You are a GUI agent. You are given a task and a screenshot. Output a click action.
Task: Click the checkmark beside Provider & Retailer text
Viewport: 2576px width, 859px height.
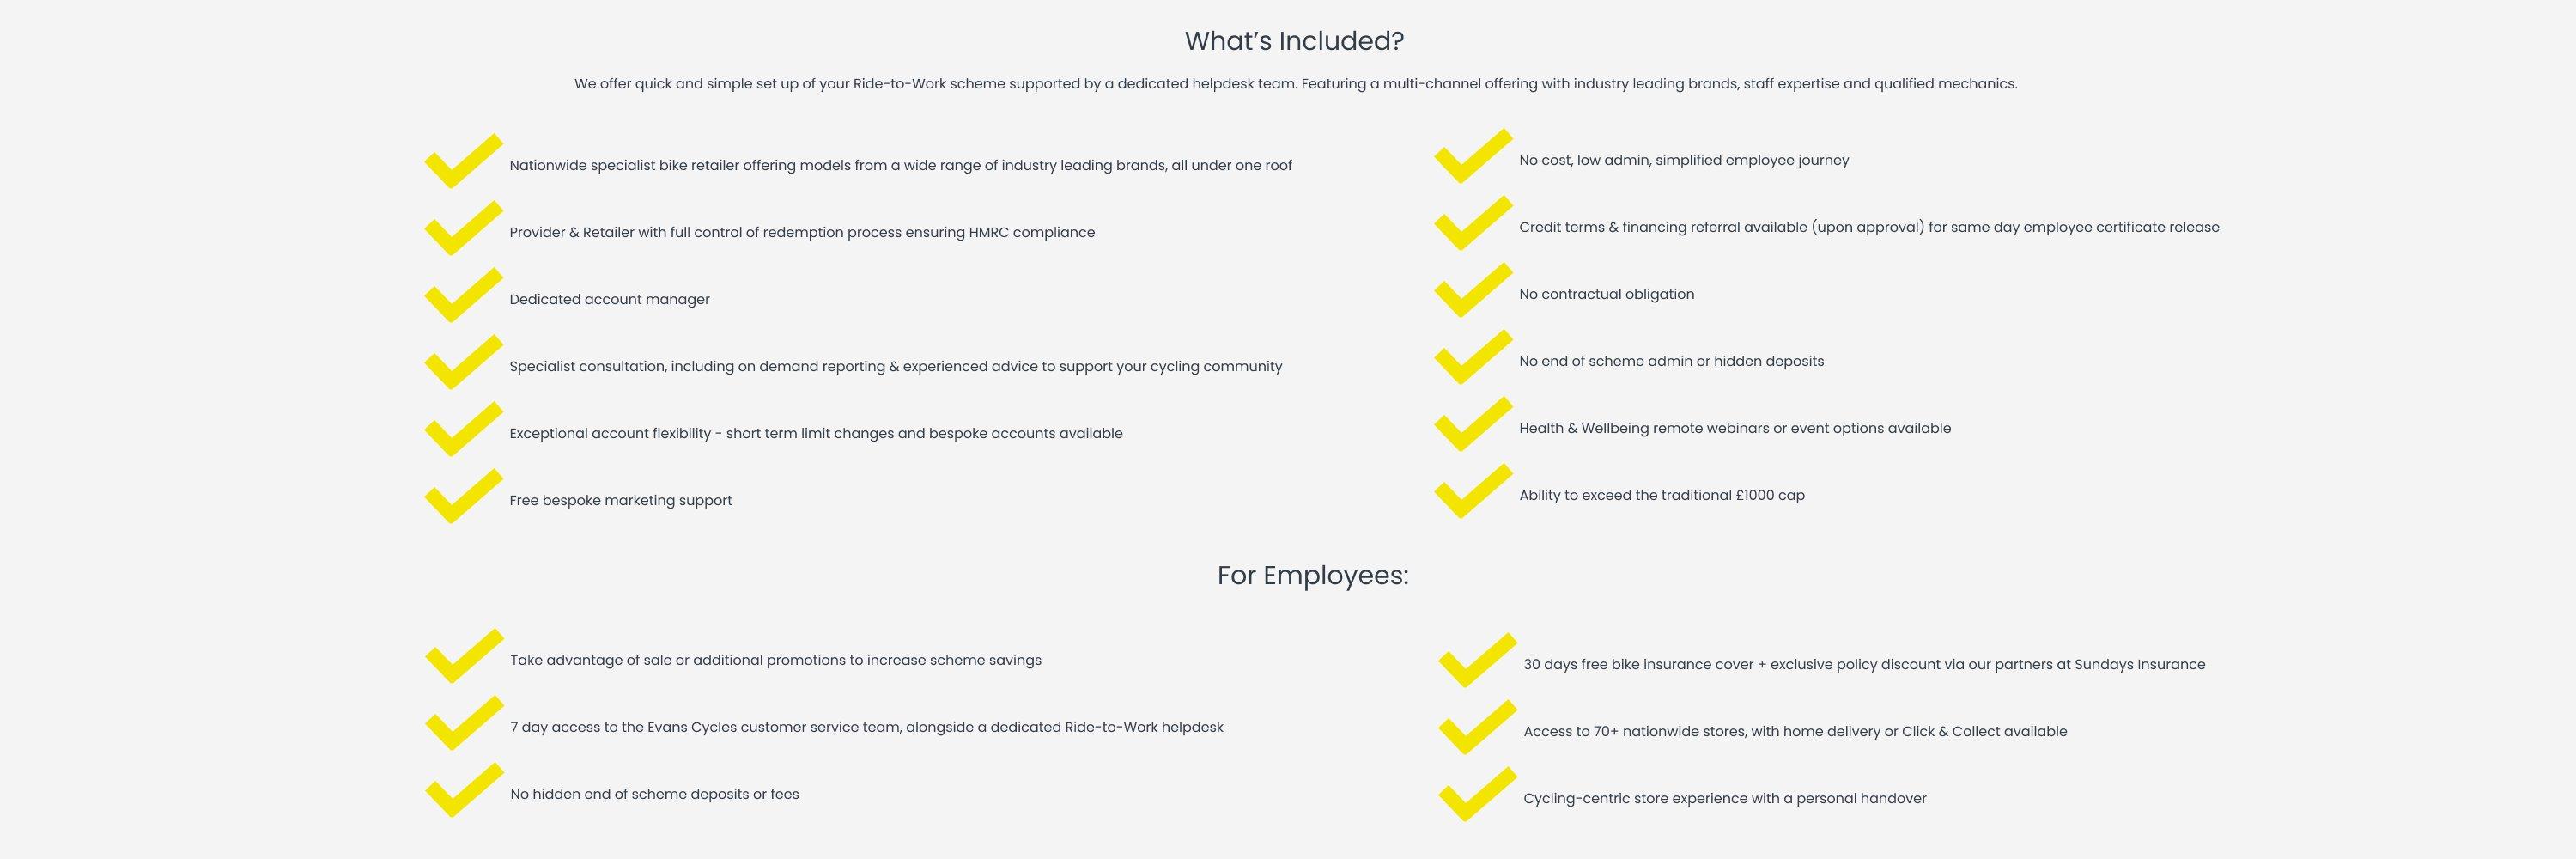462,229
